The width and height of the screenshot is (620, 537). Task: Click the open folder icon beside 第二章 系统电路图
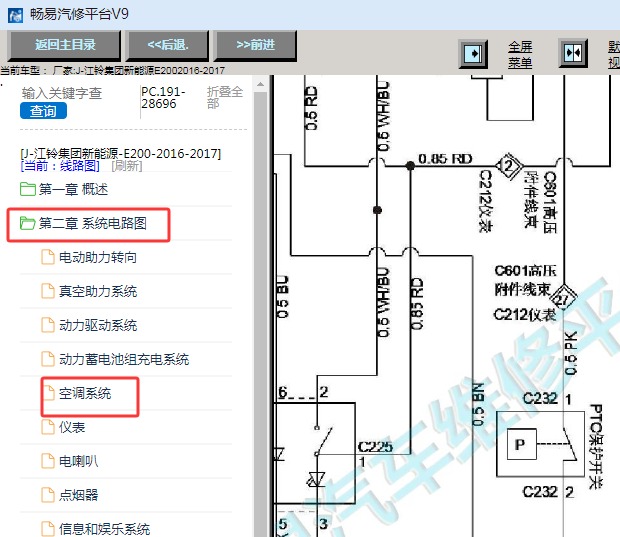point(28,223)
